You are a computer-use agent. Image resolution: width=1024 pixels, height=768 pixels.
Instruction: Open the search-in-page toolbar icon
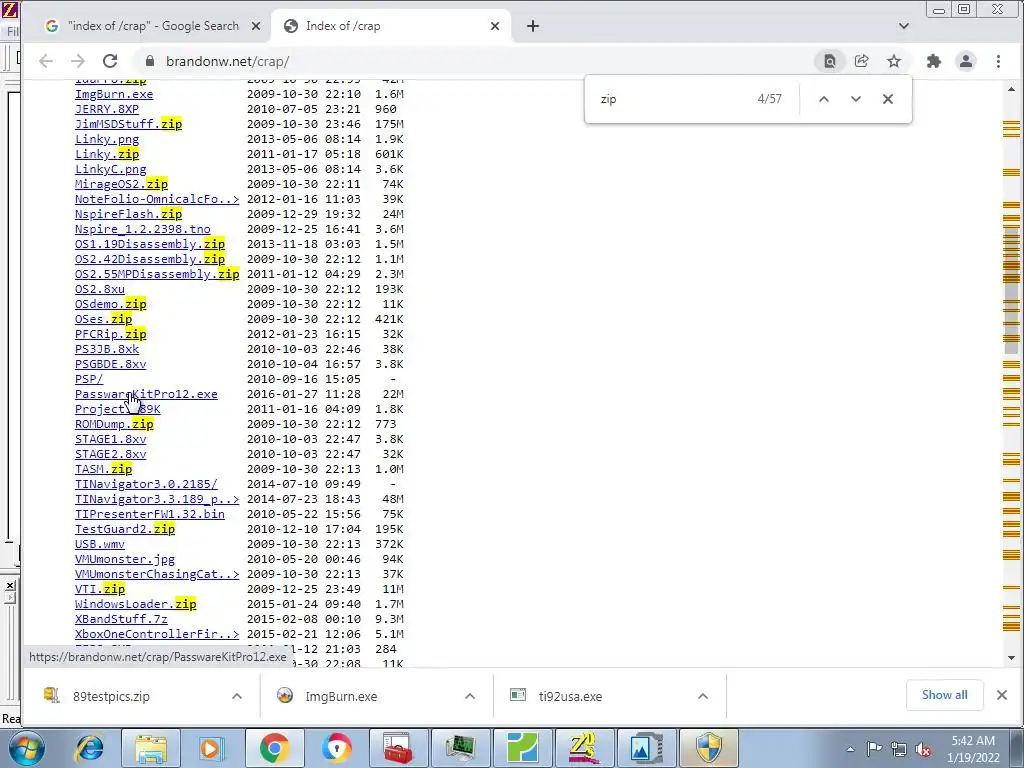(829, 61)
